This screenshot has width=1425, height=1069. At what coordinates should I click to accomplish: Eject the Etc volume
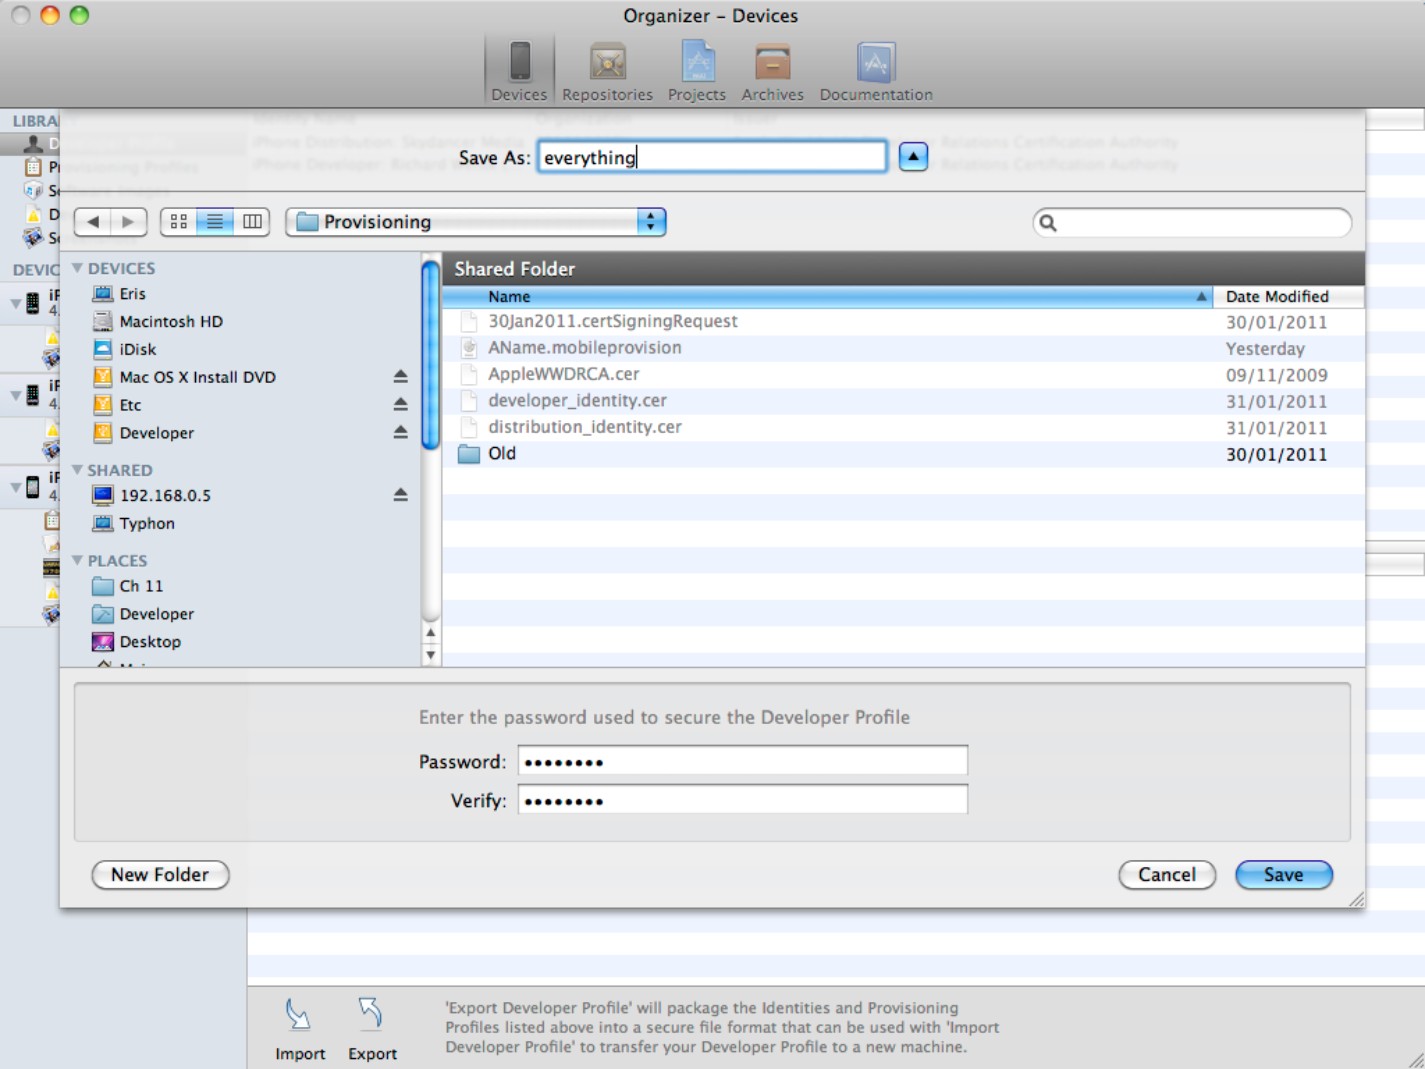point(400,405)
